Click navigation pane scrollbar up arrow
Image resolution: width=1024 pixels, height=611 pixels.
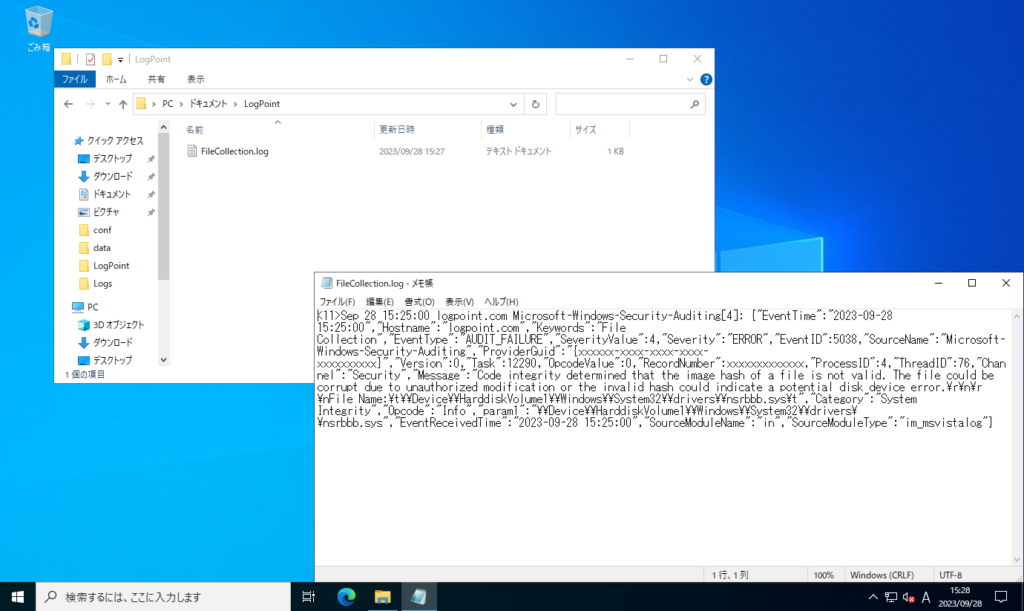163,127
